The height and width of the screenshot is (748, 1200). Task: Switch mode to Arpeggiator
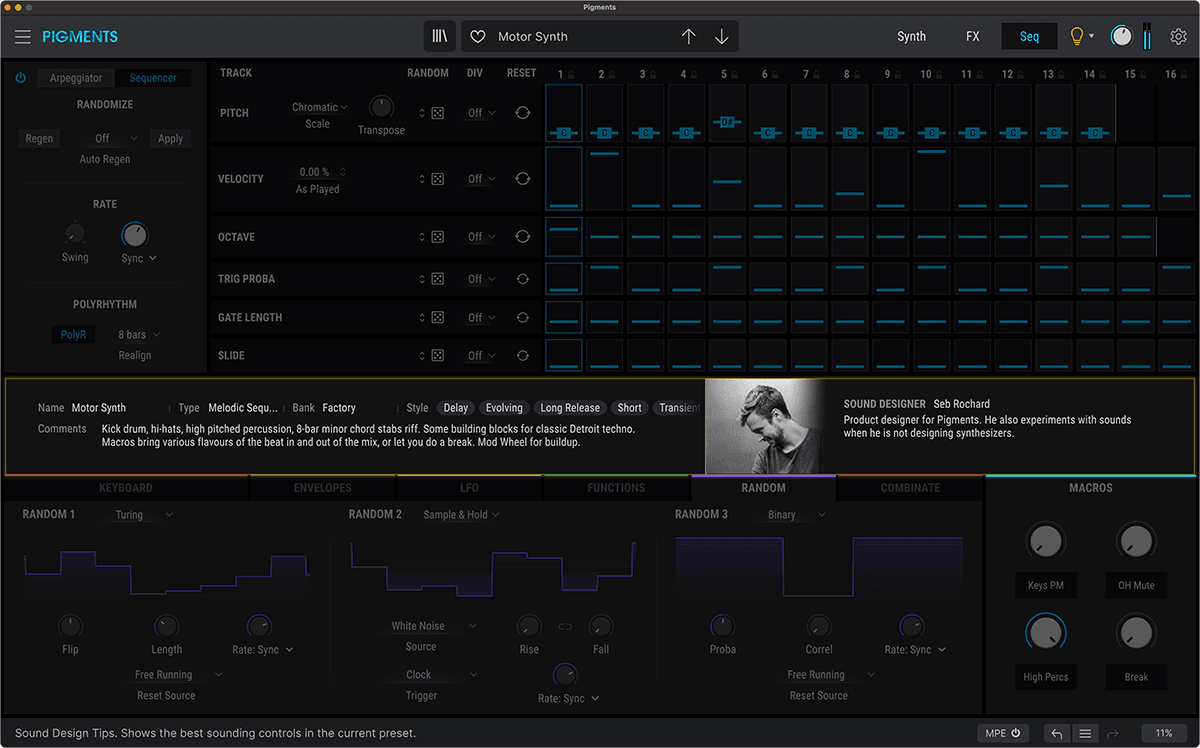[77, 78]
